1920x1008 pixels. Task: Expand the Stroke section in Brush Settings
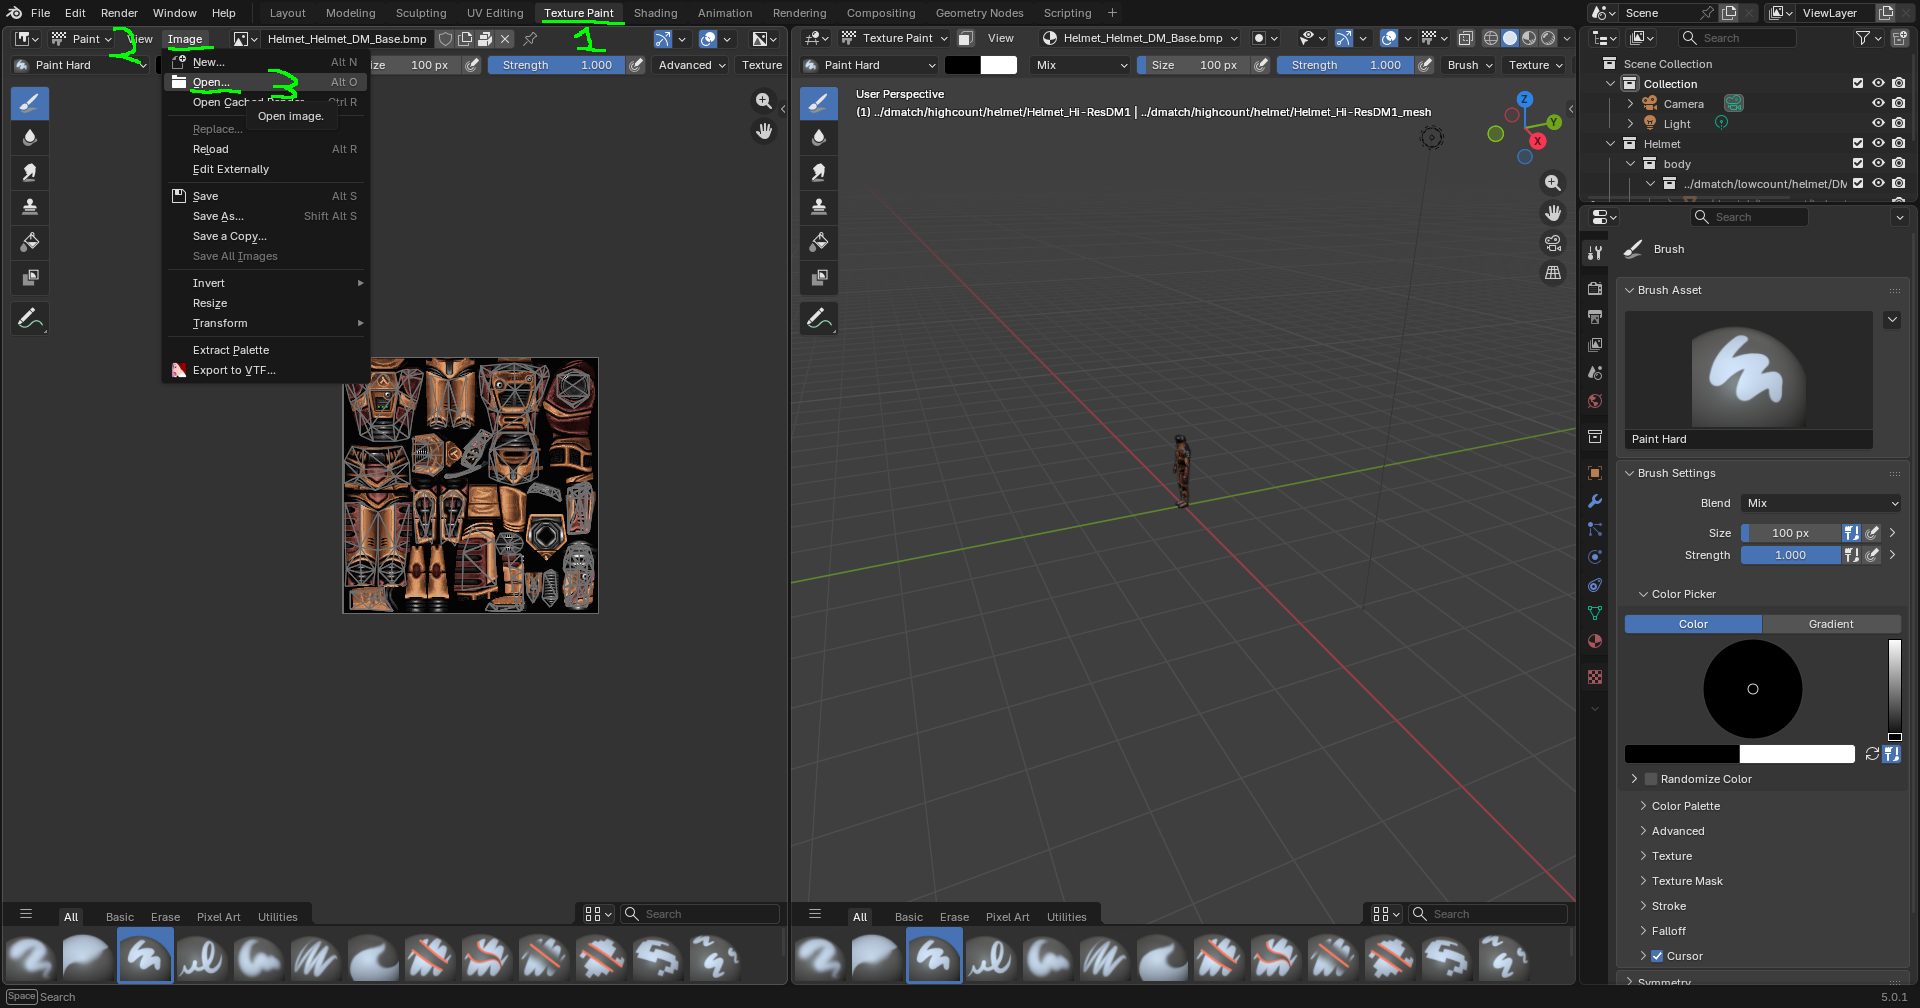1668,906
